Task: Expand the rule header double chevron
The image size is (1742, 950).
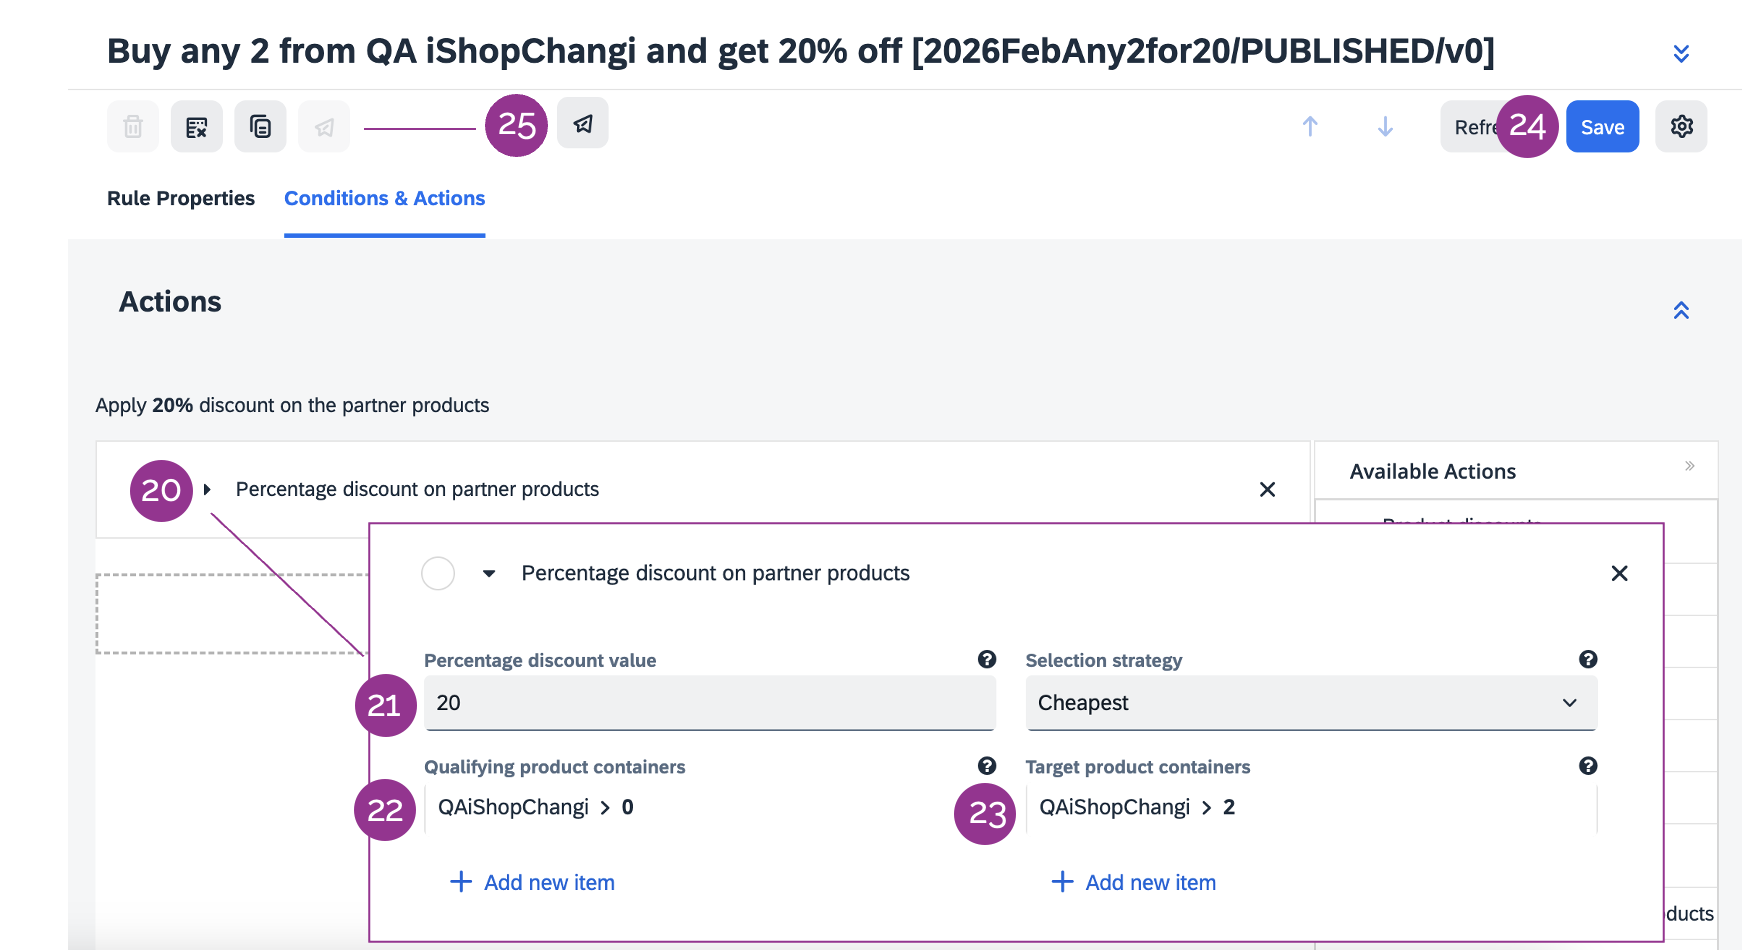Action: (x=1681, y=54)
